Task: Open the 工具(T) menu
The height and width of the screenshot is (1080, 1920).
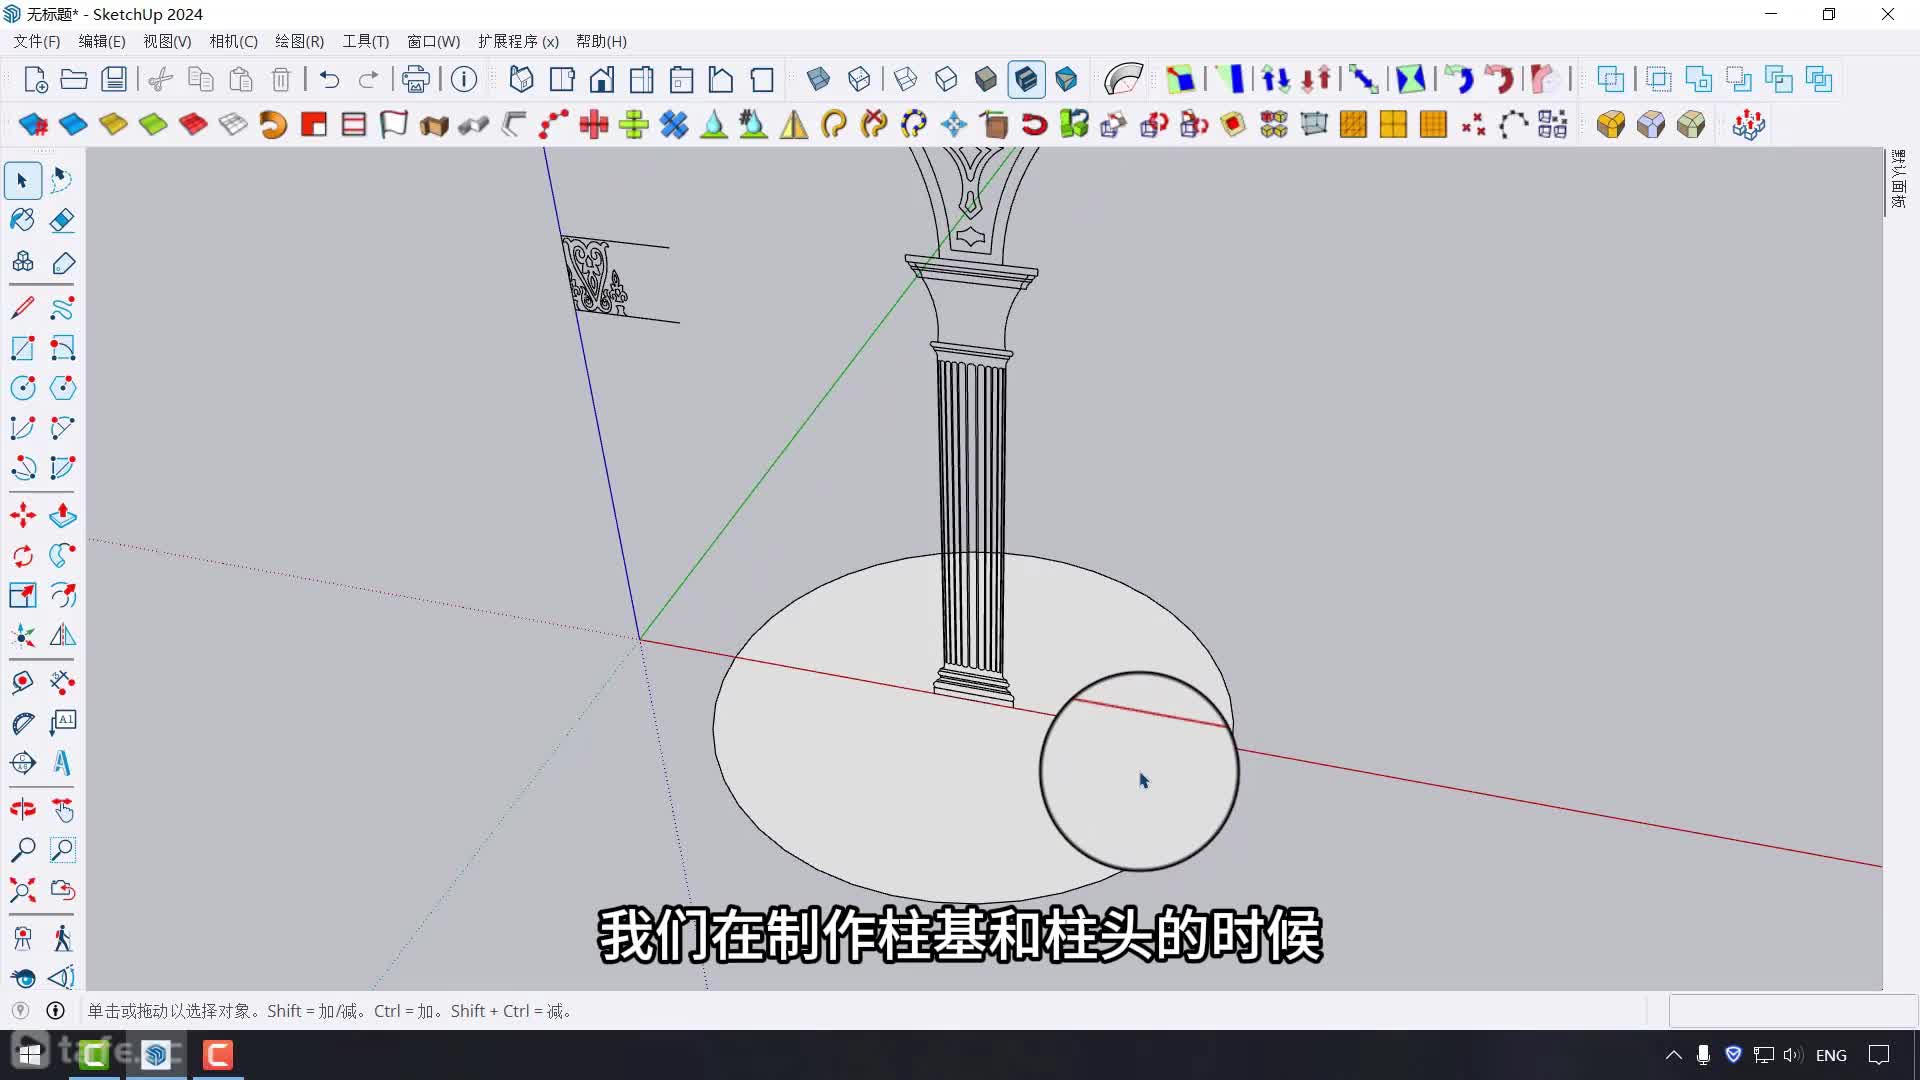Action: (x=365, y=41)
